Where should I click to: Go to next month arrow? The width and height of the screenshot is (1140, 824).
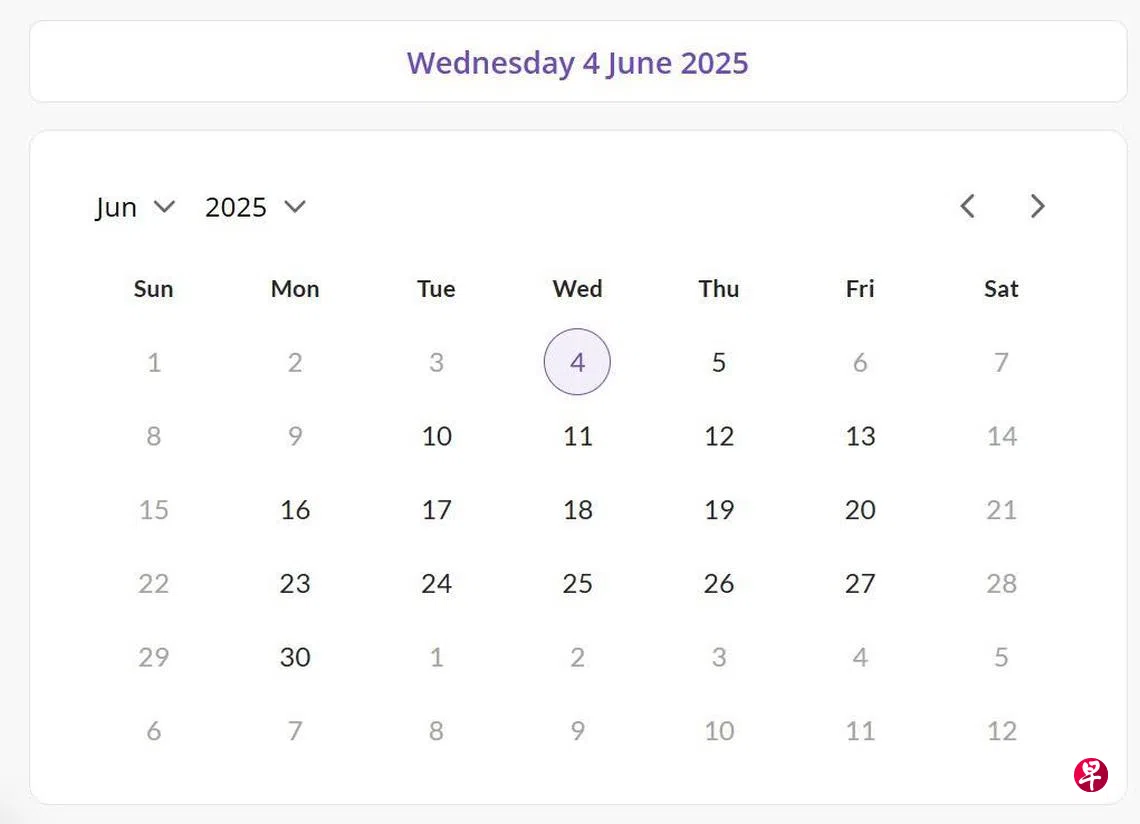point(1037,206)
